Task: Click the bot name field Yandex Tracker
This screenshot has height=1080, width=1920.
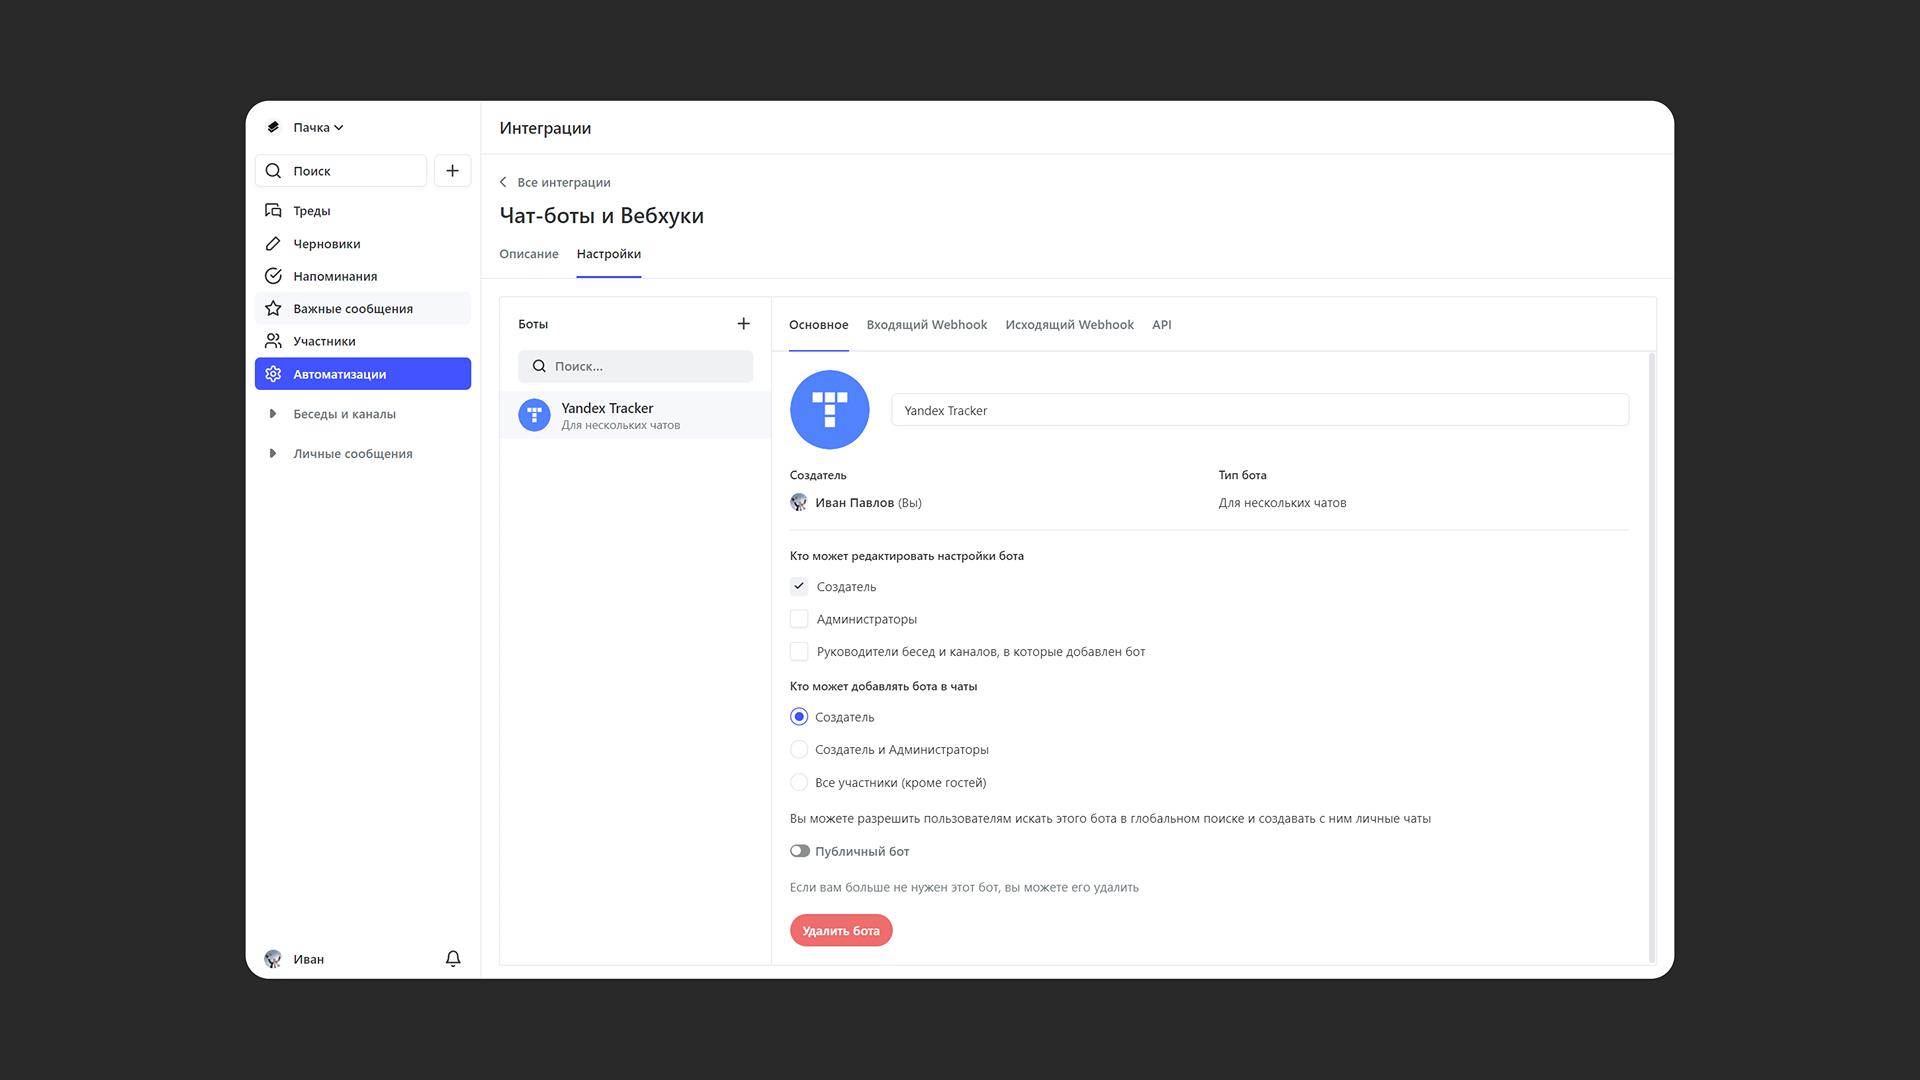Action: [x=1259, y=410]
